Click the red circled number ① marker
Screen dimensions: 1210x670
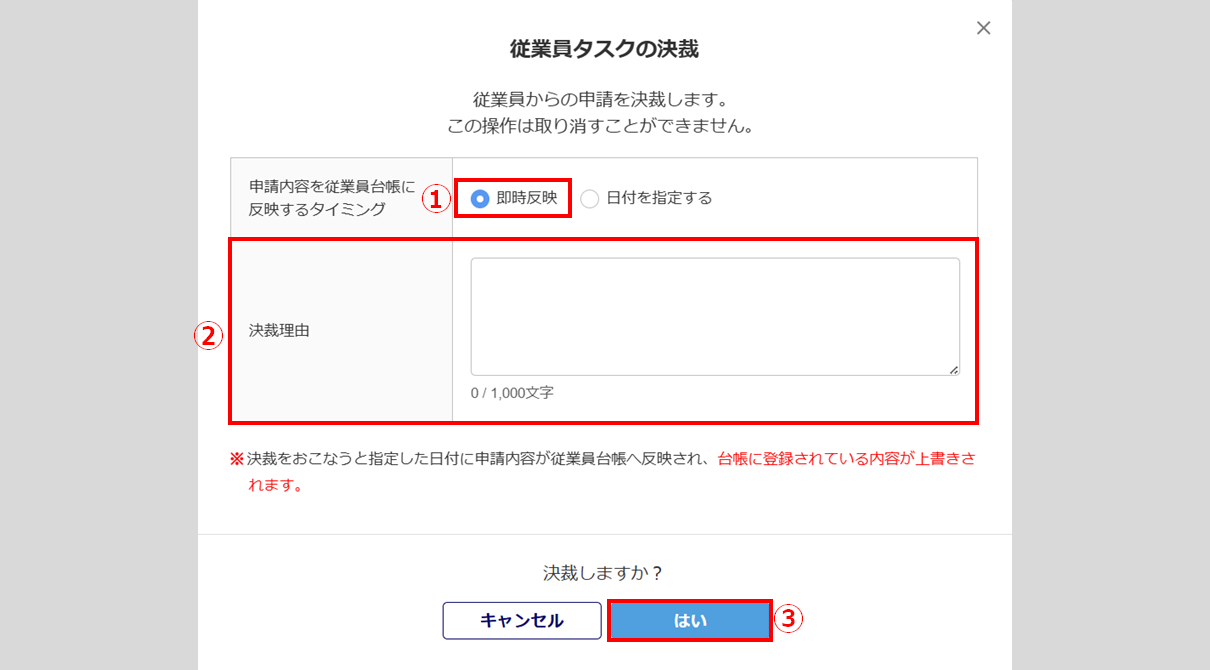click(x=433, y=199)
